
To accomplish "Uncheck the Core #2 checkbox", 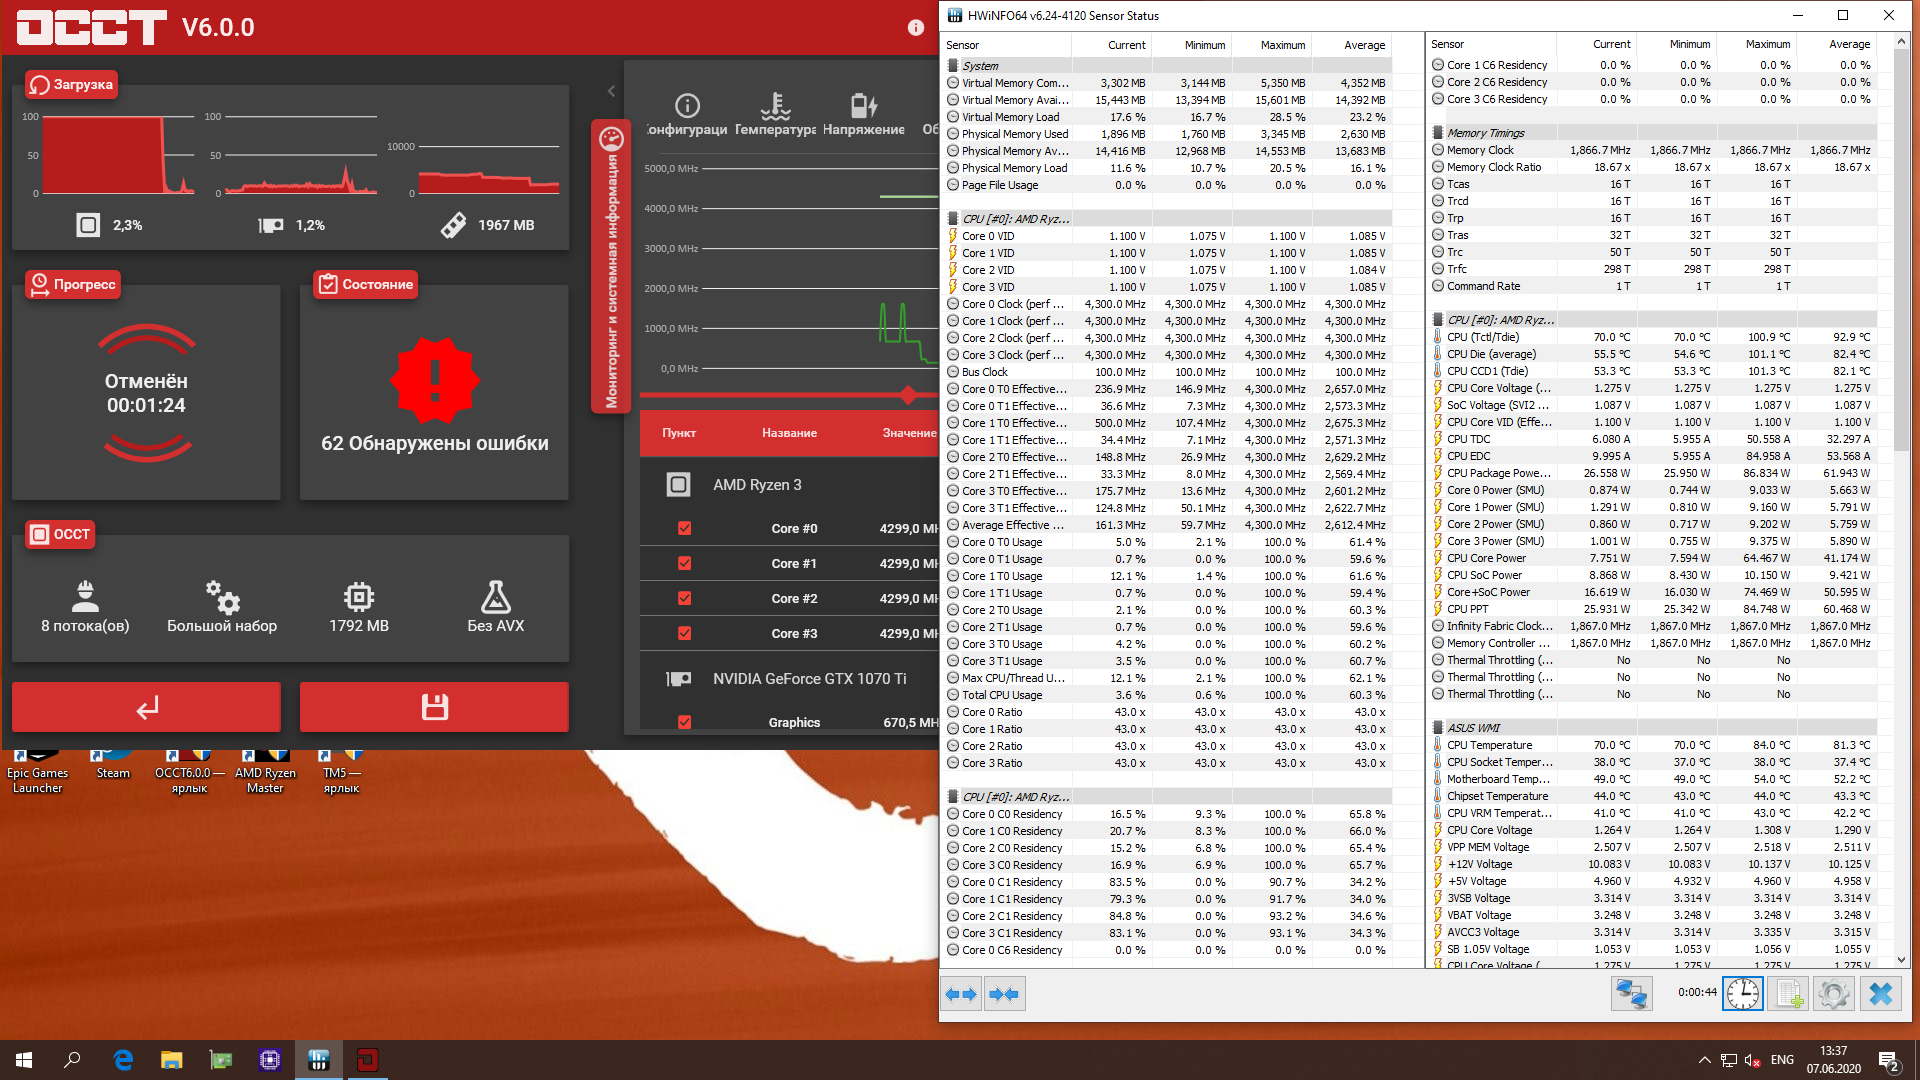I will coord(685,598).
